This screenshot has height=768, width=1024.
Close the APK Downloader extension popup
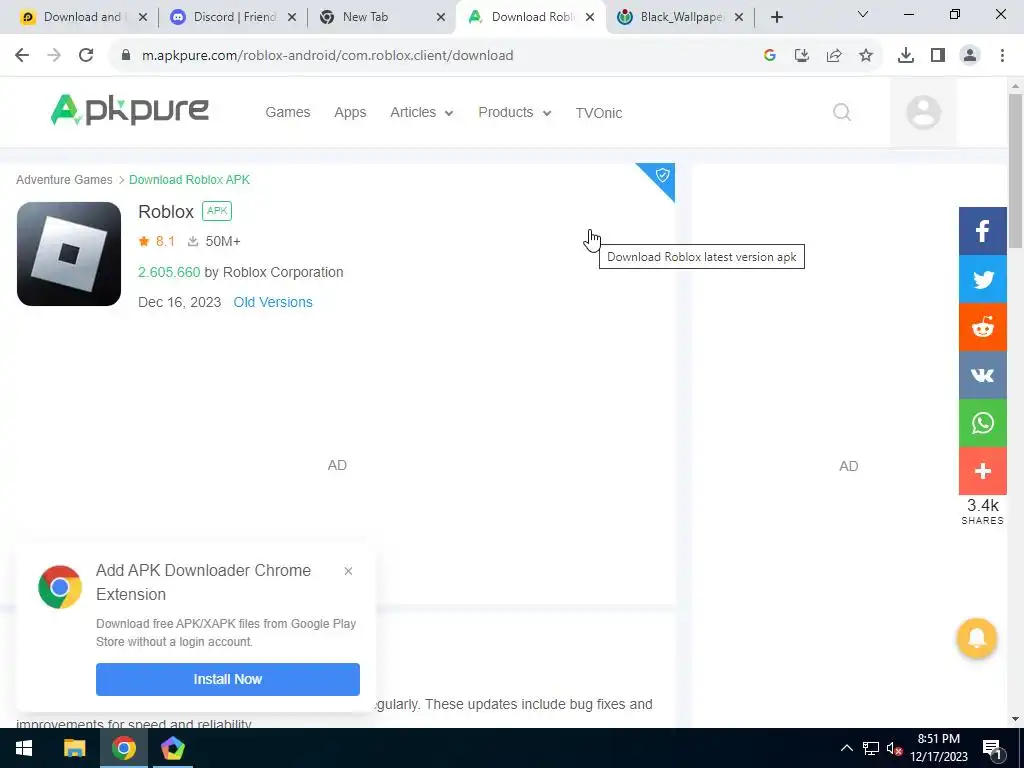(348, 571)
